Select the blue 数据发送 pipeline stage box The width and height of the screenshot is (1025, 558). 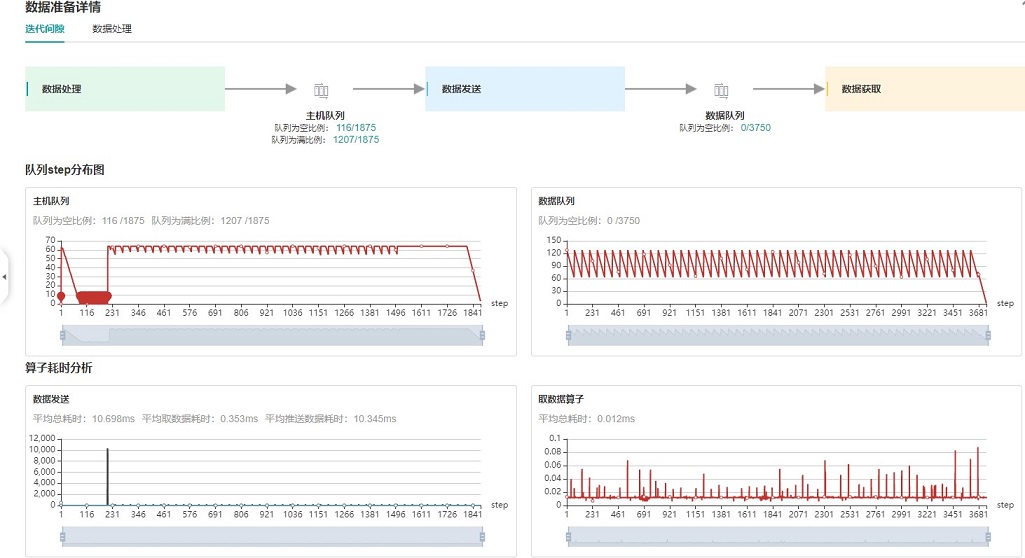[525, 89]
